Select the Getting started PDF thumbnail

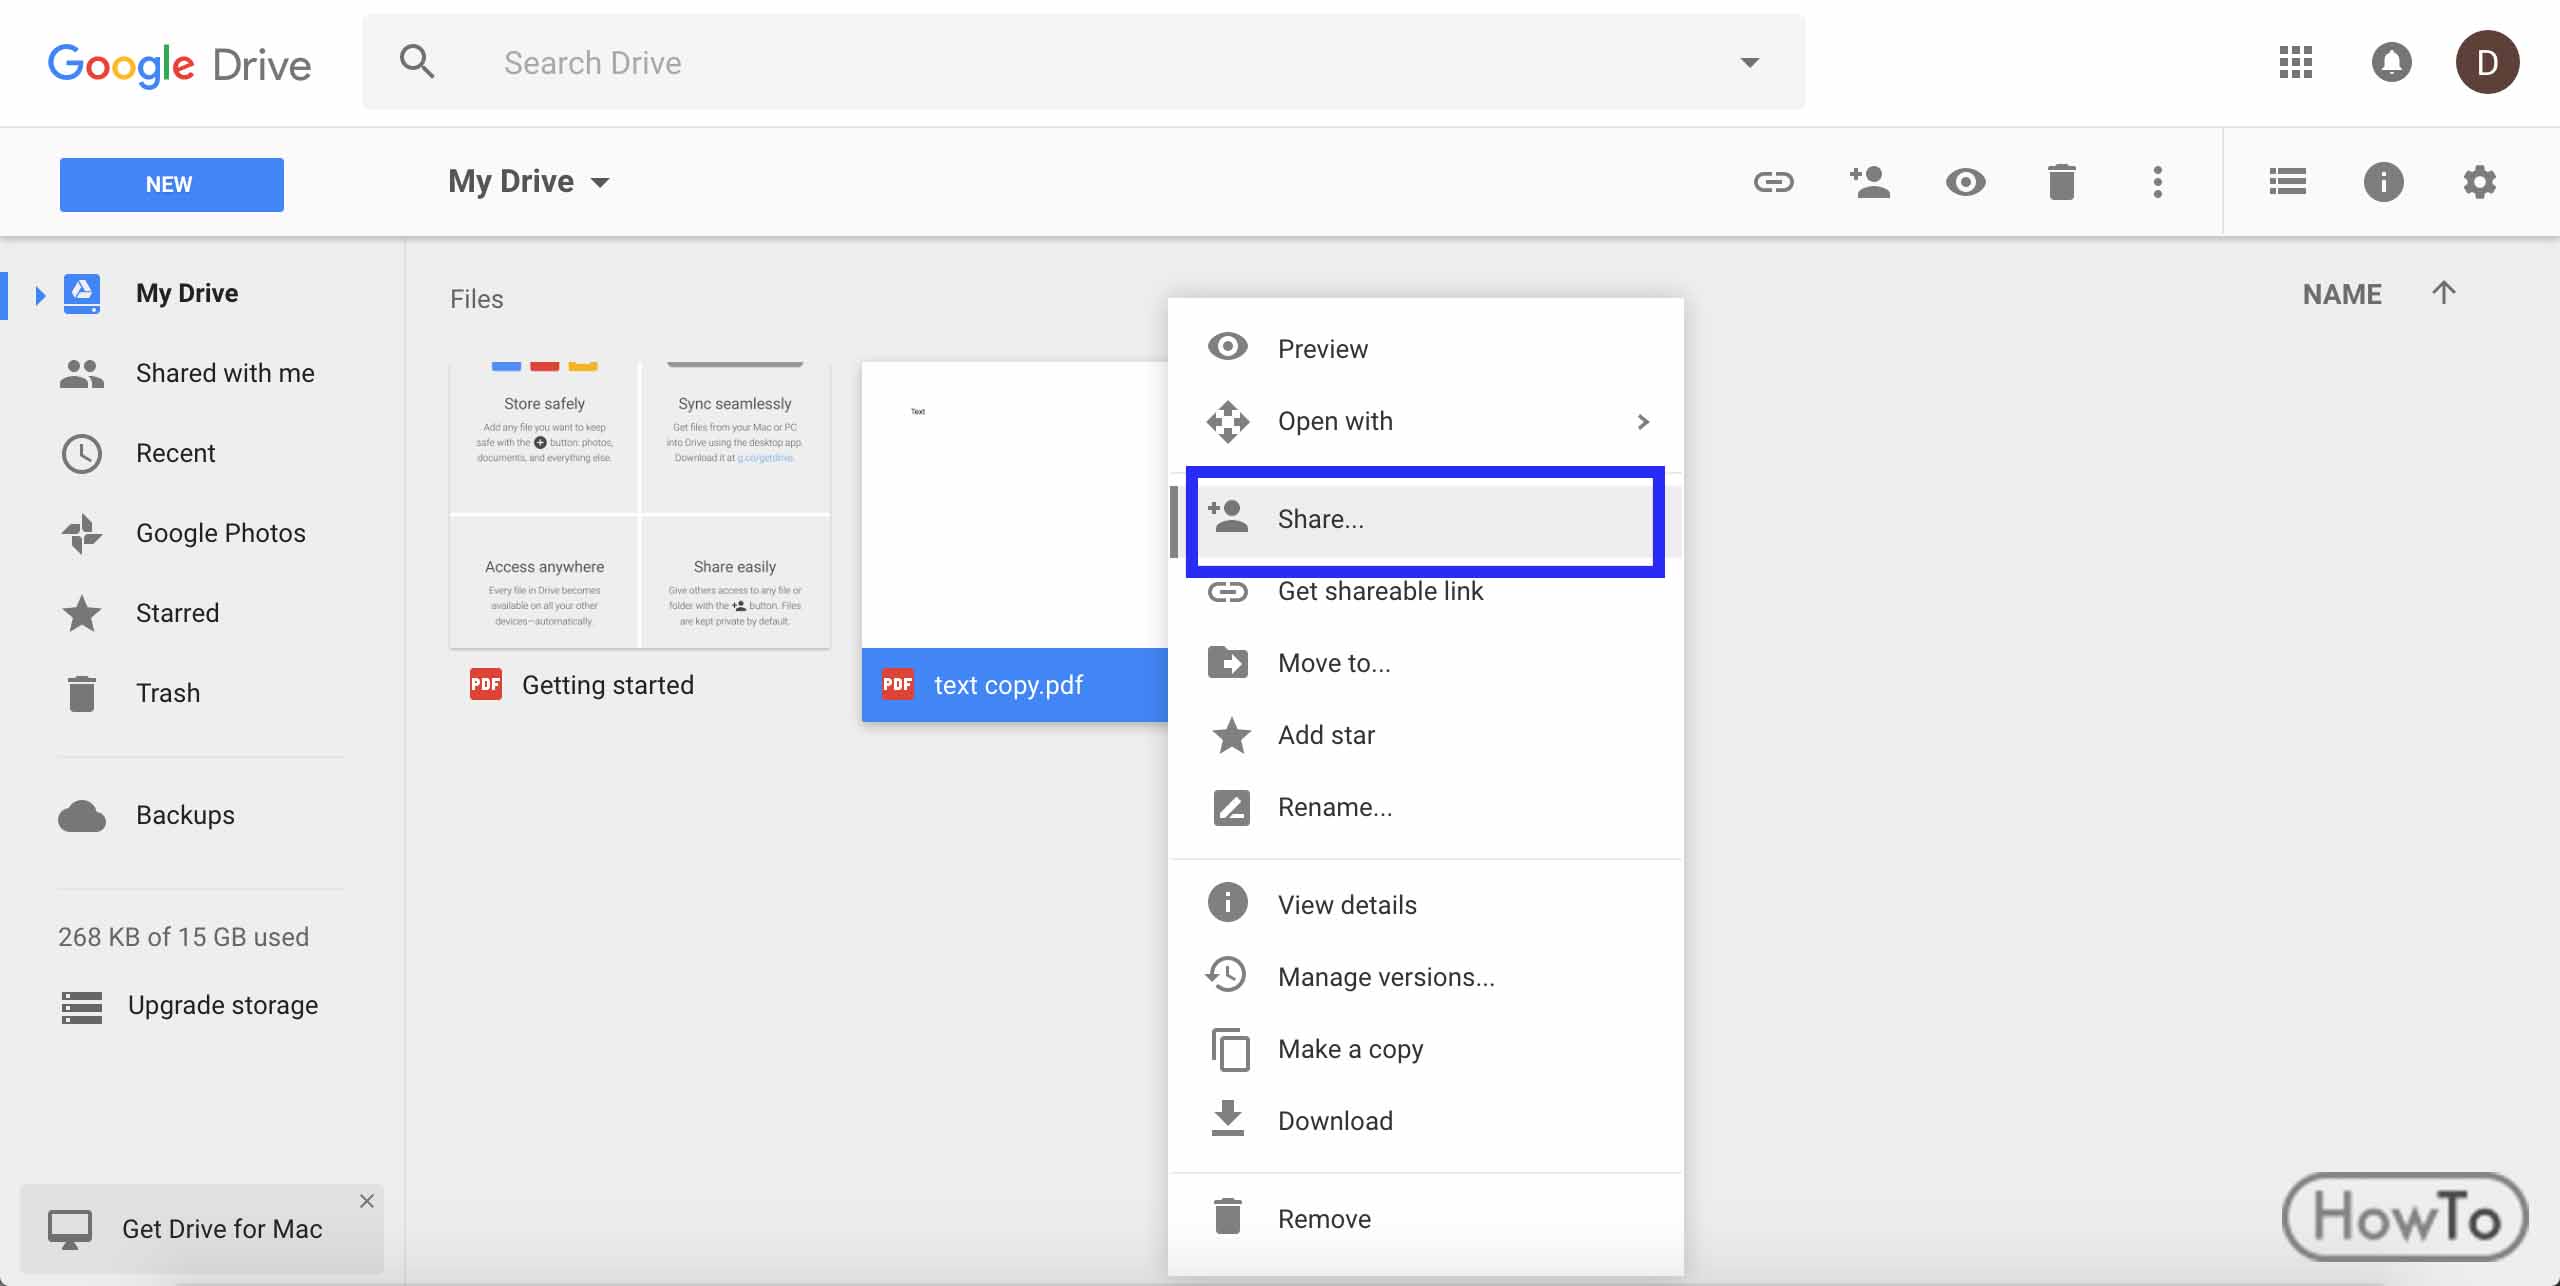point(640,500)
